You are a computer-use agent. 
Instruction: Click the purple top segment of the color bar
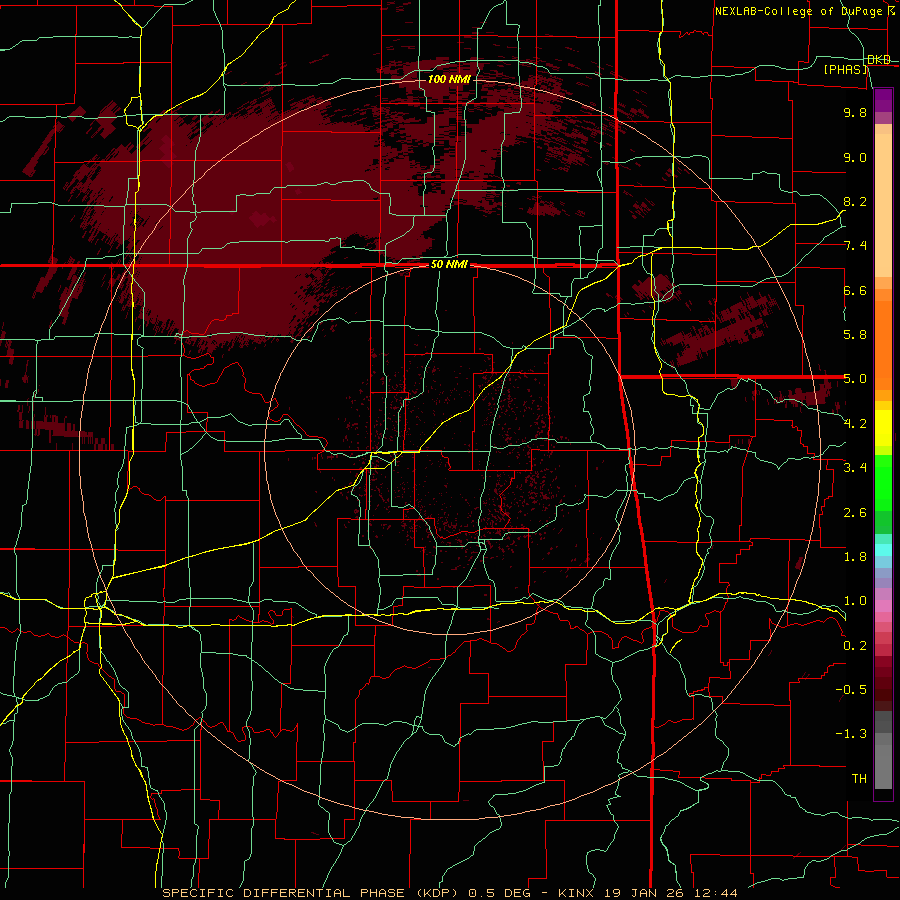(883, 100)
